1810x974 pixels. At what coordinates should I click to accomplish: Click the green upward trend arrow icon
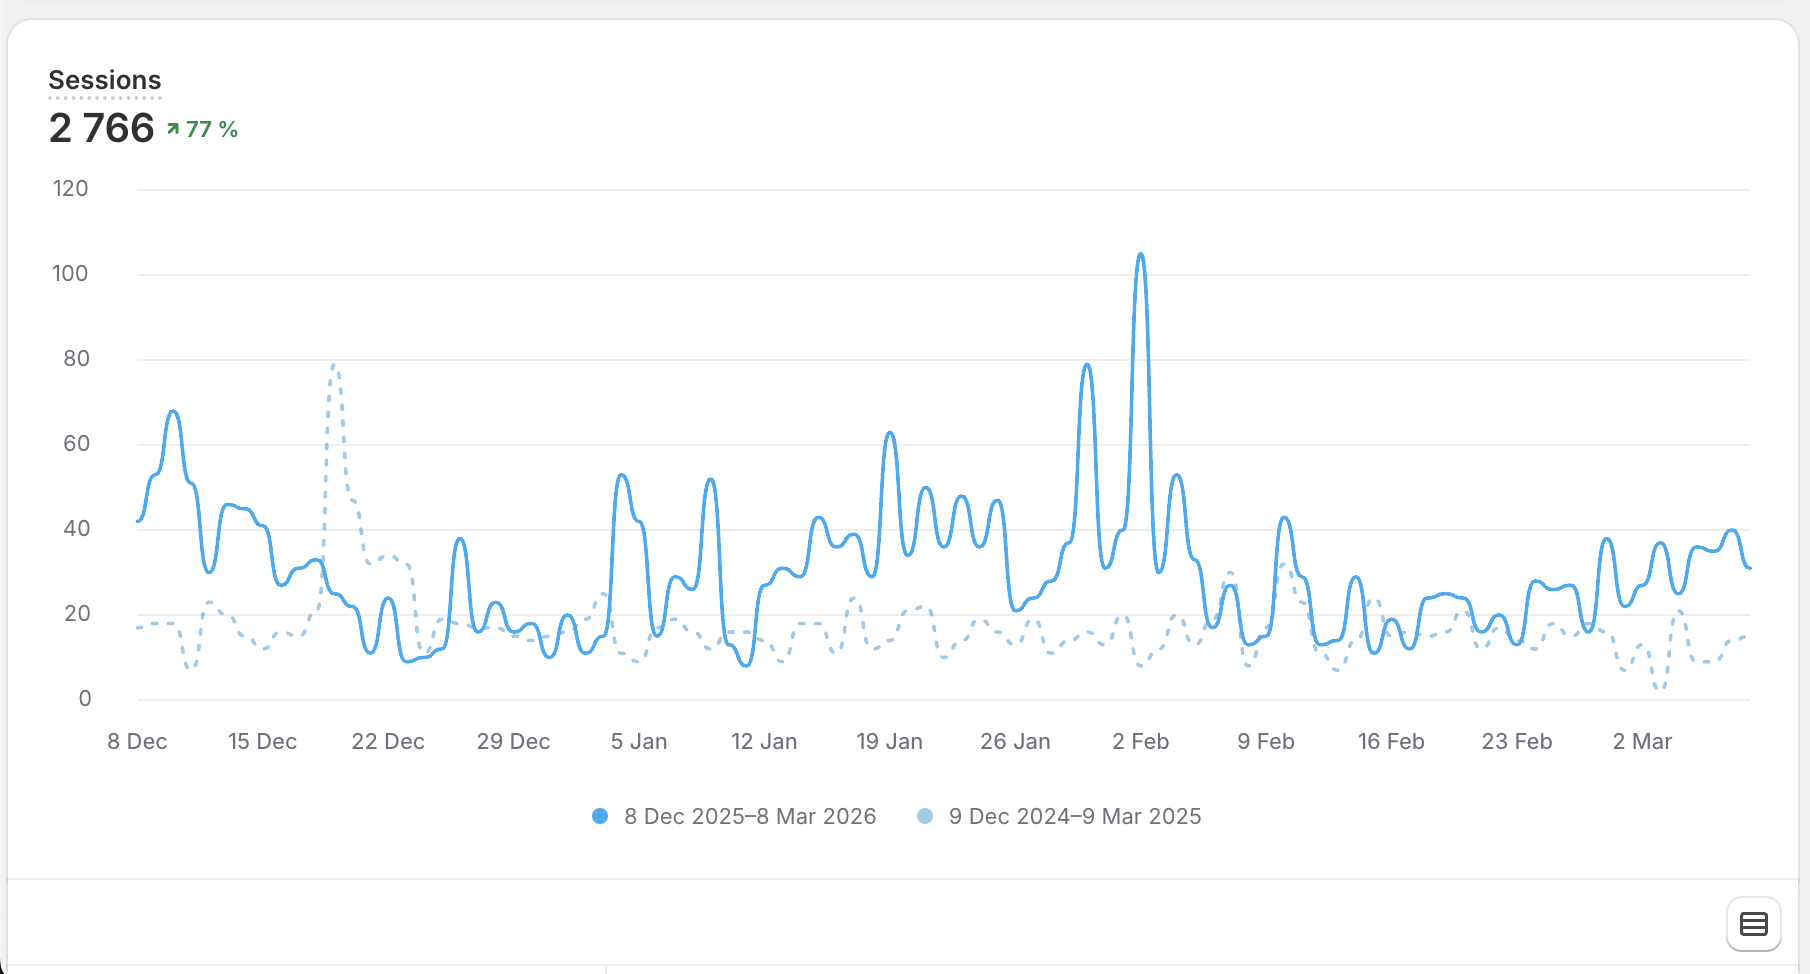[171, 128]
